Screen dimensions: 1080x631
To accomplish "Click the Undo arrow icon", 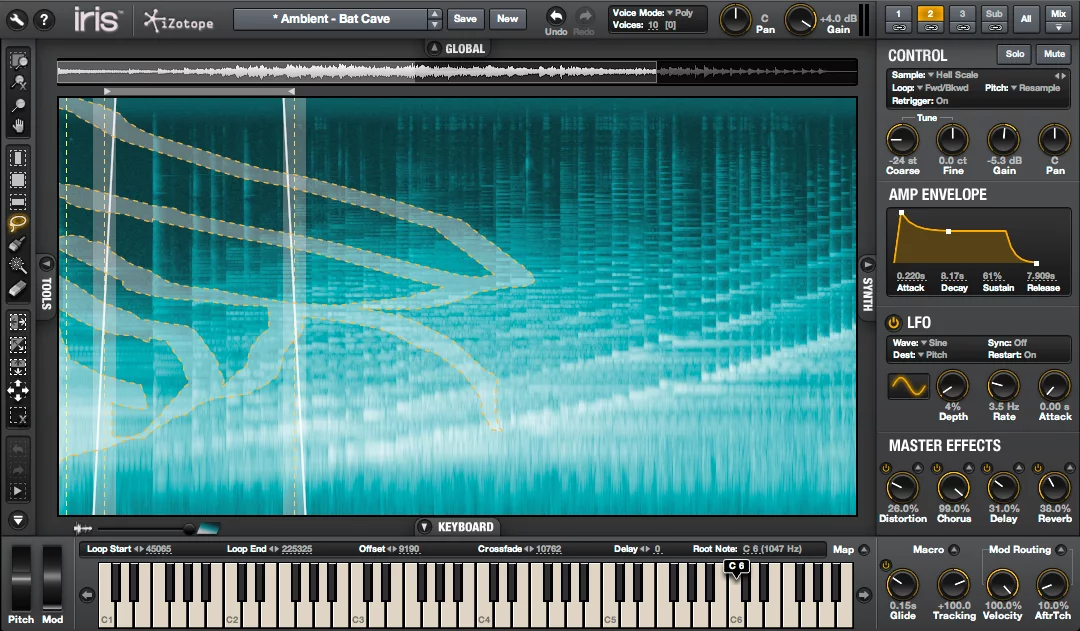I will [556, 15].
